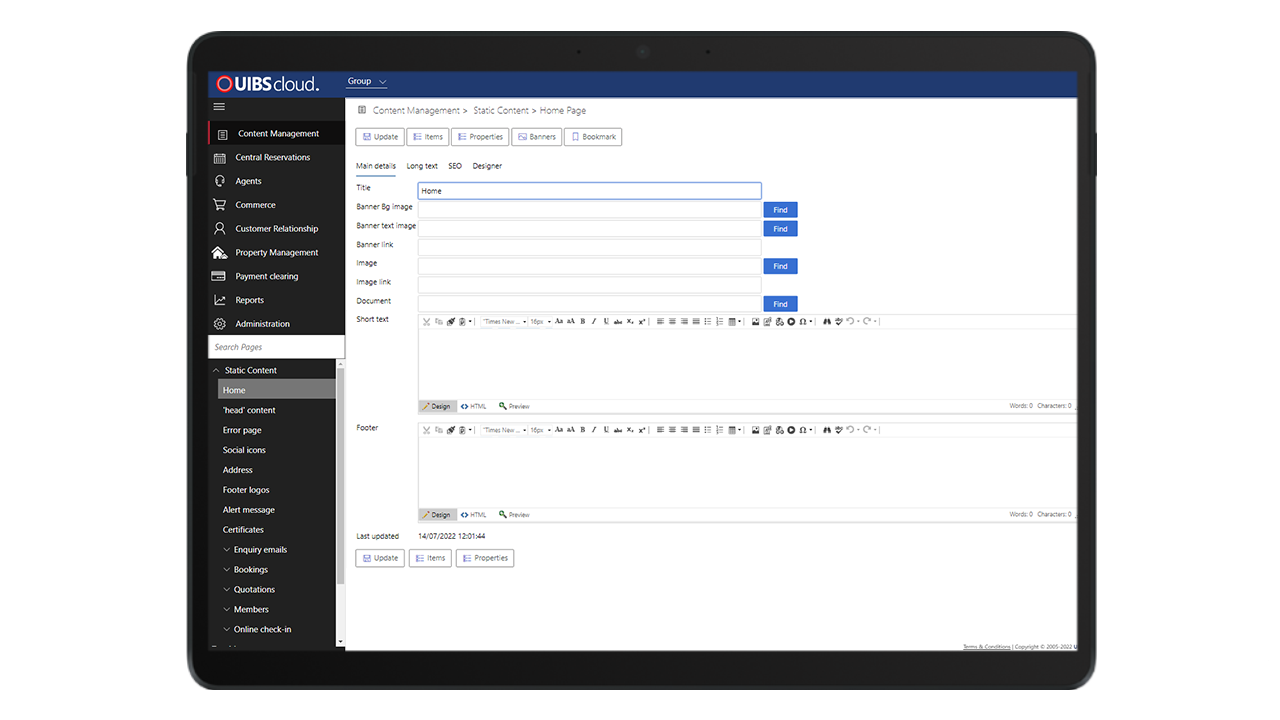Click Cut icon in Short text toolbar
The height and width of the screenshot is (720, 1280).
point(426,322)
